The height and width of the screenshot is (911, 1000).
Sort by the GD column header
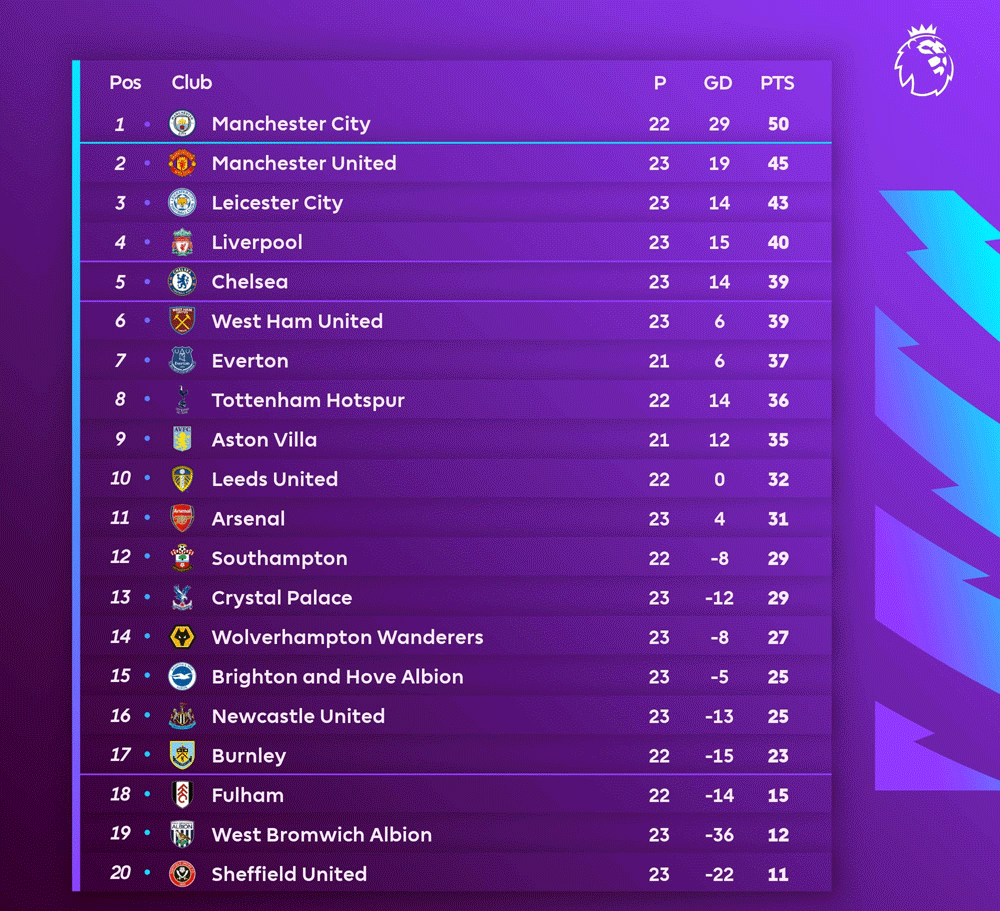click(x=718, y=83)
